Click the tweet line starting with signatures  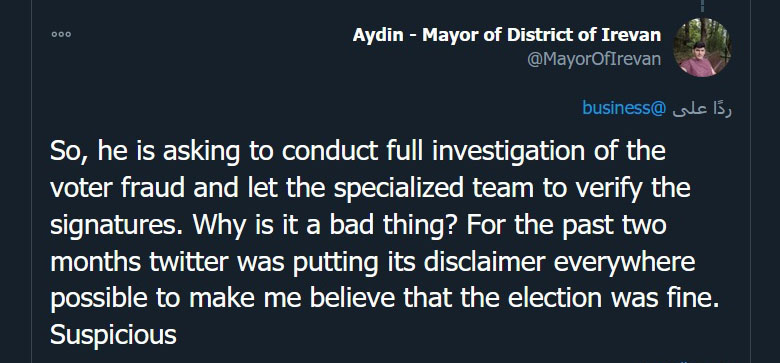[358, 225]
